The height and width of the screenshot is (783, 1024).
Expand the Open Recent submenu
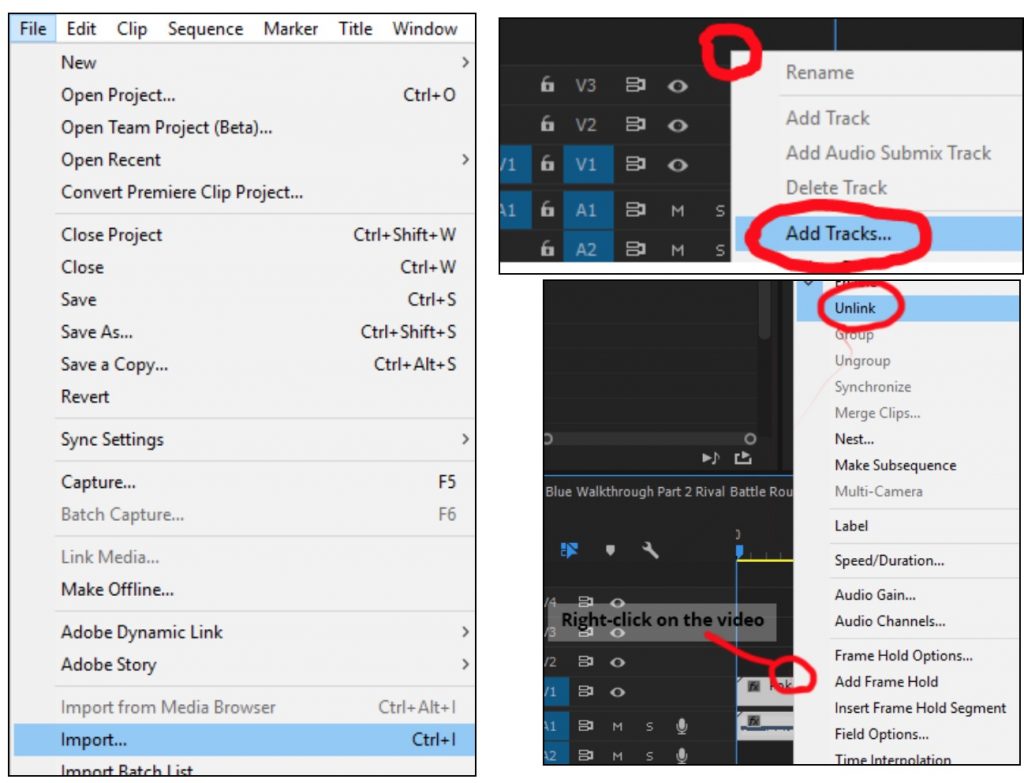click(465, 160)
